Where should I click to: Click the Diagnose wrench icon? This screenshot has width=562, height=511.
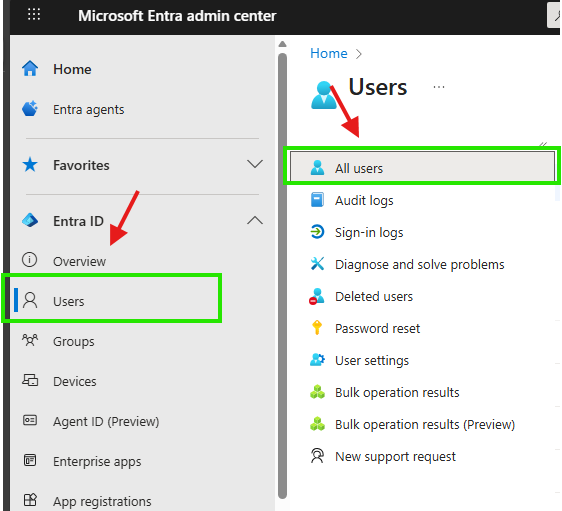point(317,263)
